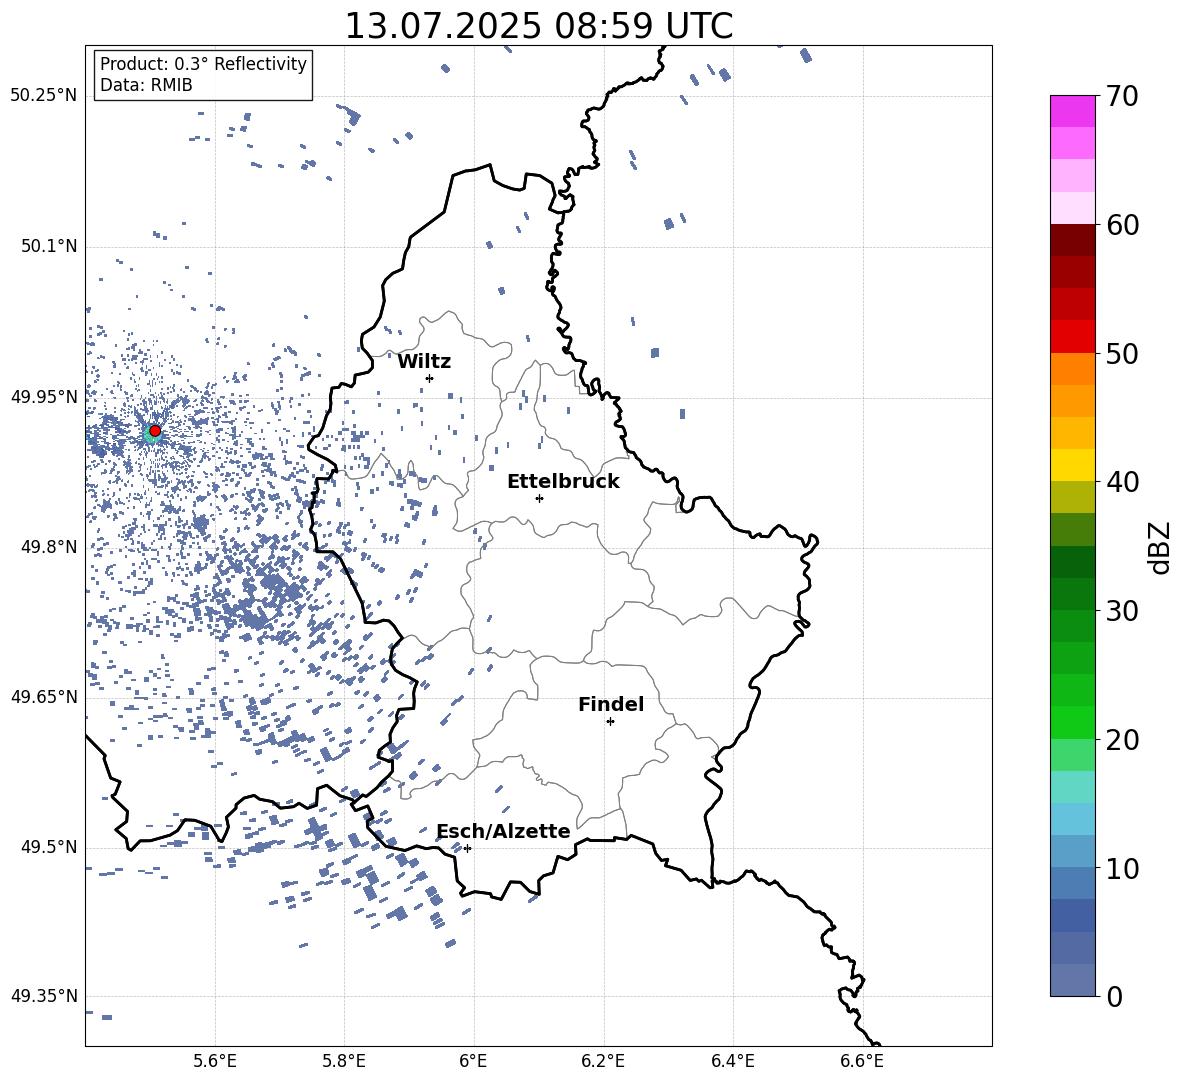Click the colorbar tick label 10
This screenshot has height=1081, width=1184.
coord(1122,868)
